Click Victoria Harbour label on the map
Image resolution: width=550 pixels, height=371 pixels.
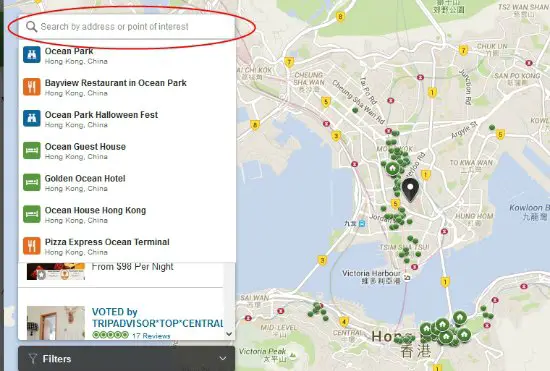coord(371,277)
